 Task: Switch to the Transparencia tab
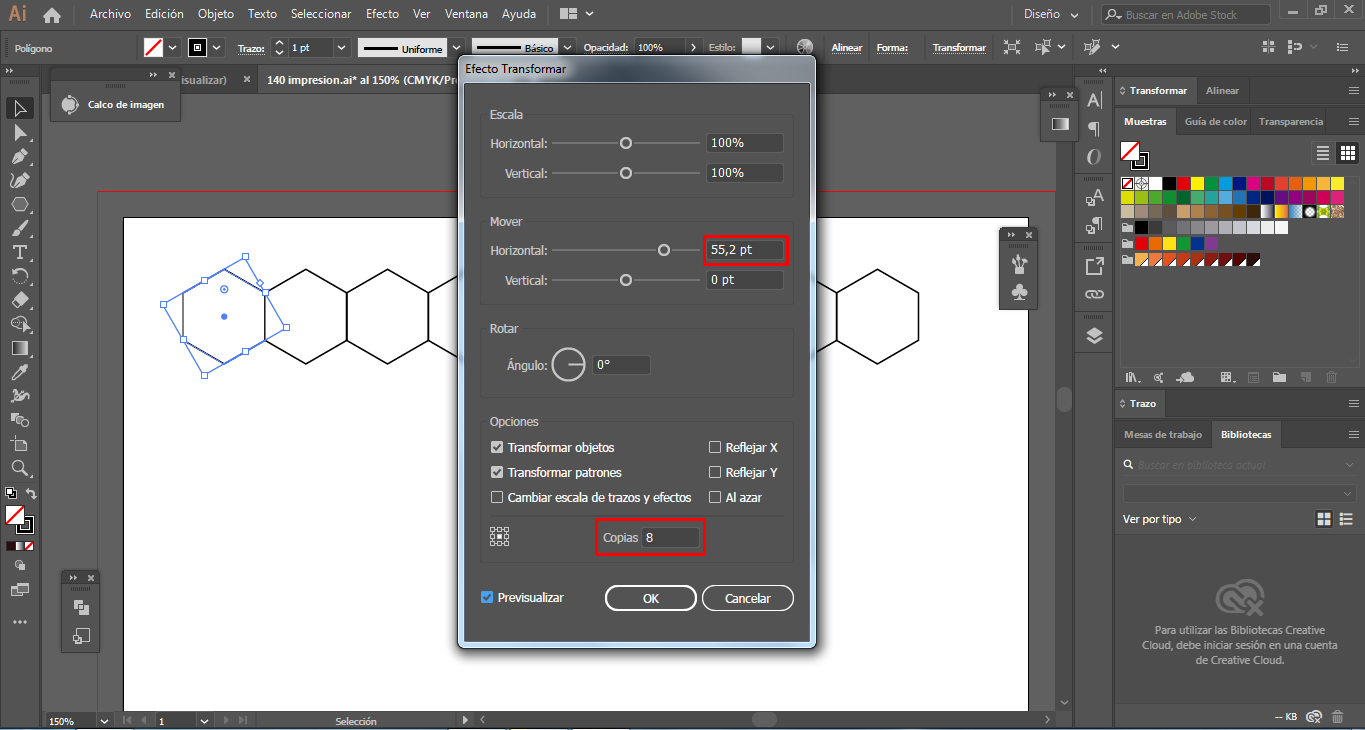(x=1291, y=121)
